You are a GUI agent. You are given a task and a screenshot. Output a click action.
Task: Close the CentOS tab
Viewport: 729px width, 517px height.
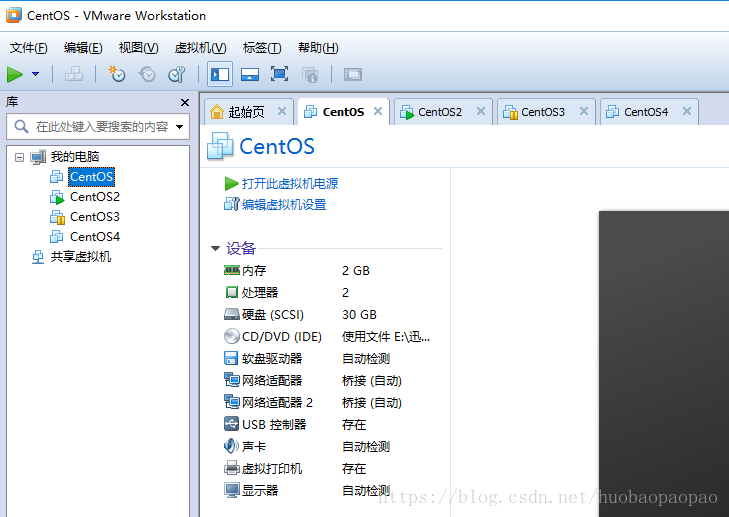pyautogui.click(x=378, y=111)
